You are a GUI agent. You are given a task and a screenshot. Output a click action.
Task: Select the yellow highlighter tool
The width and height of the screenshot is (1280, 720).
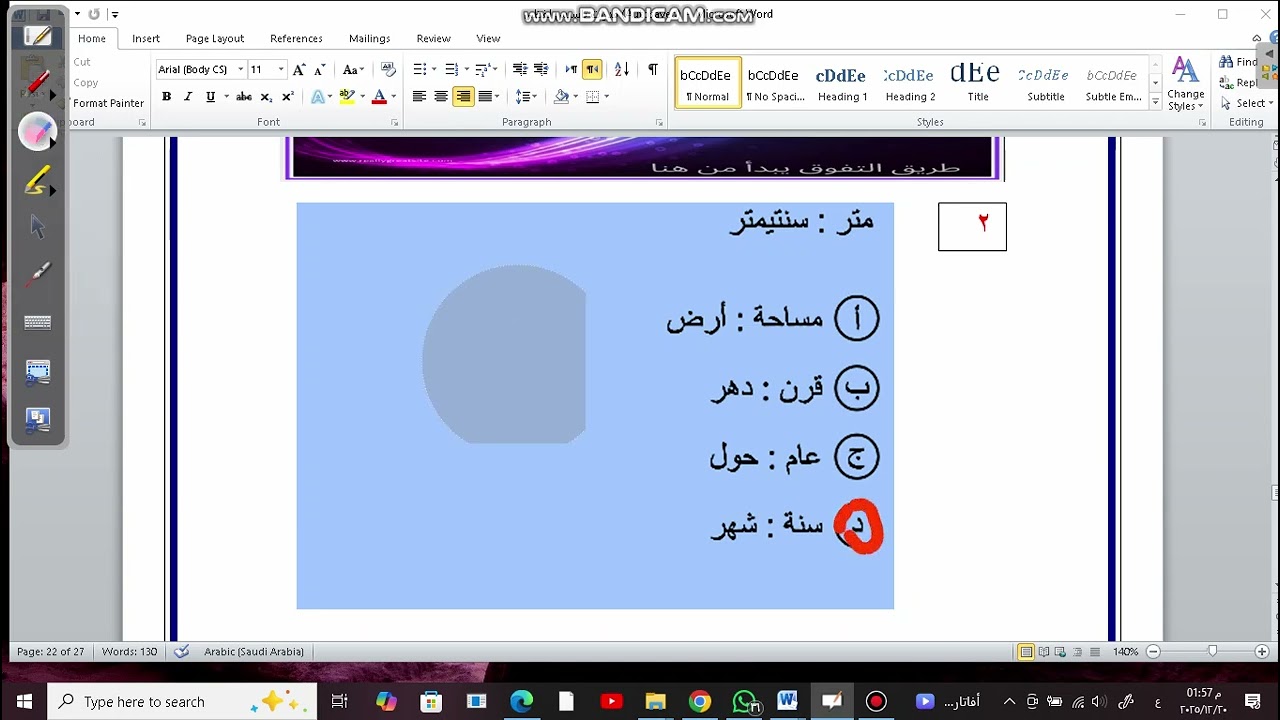(38, 181)
